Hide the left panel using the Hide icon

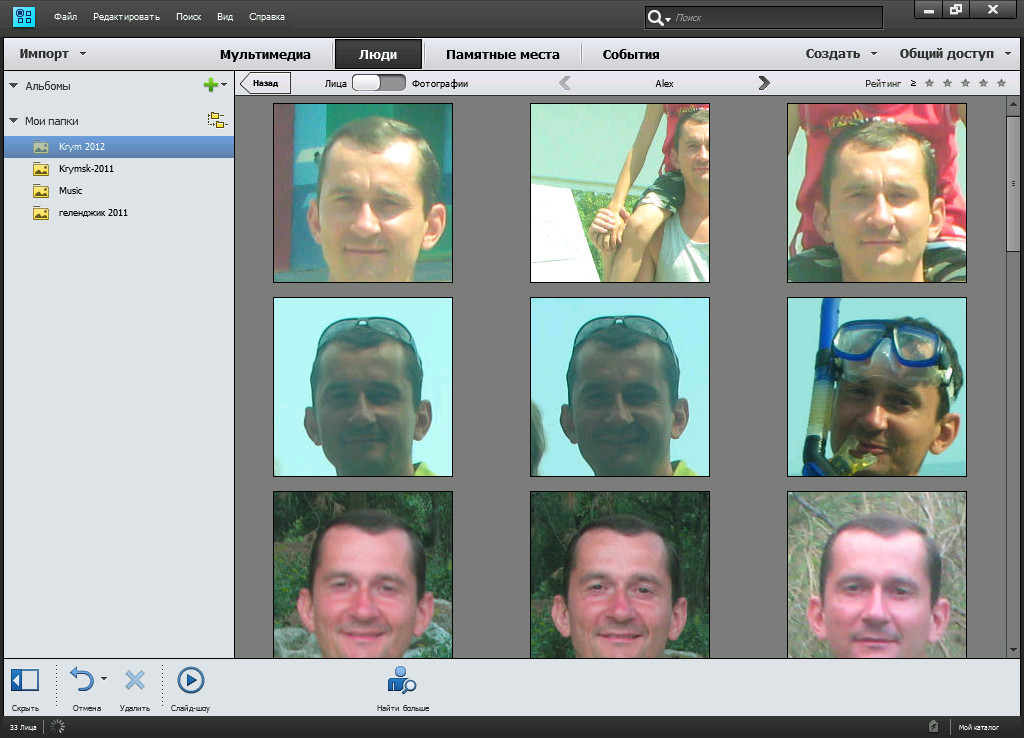coord(25,681)
